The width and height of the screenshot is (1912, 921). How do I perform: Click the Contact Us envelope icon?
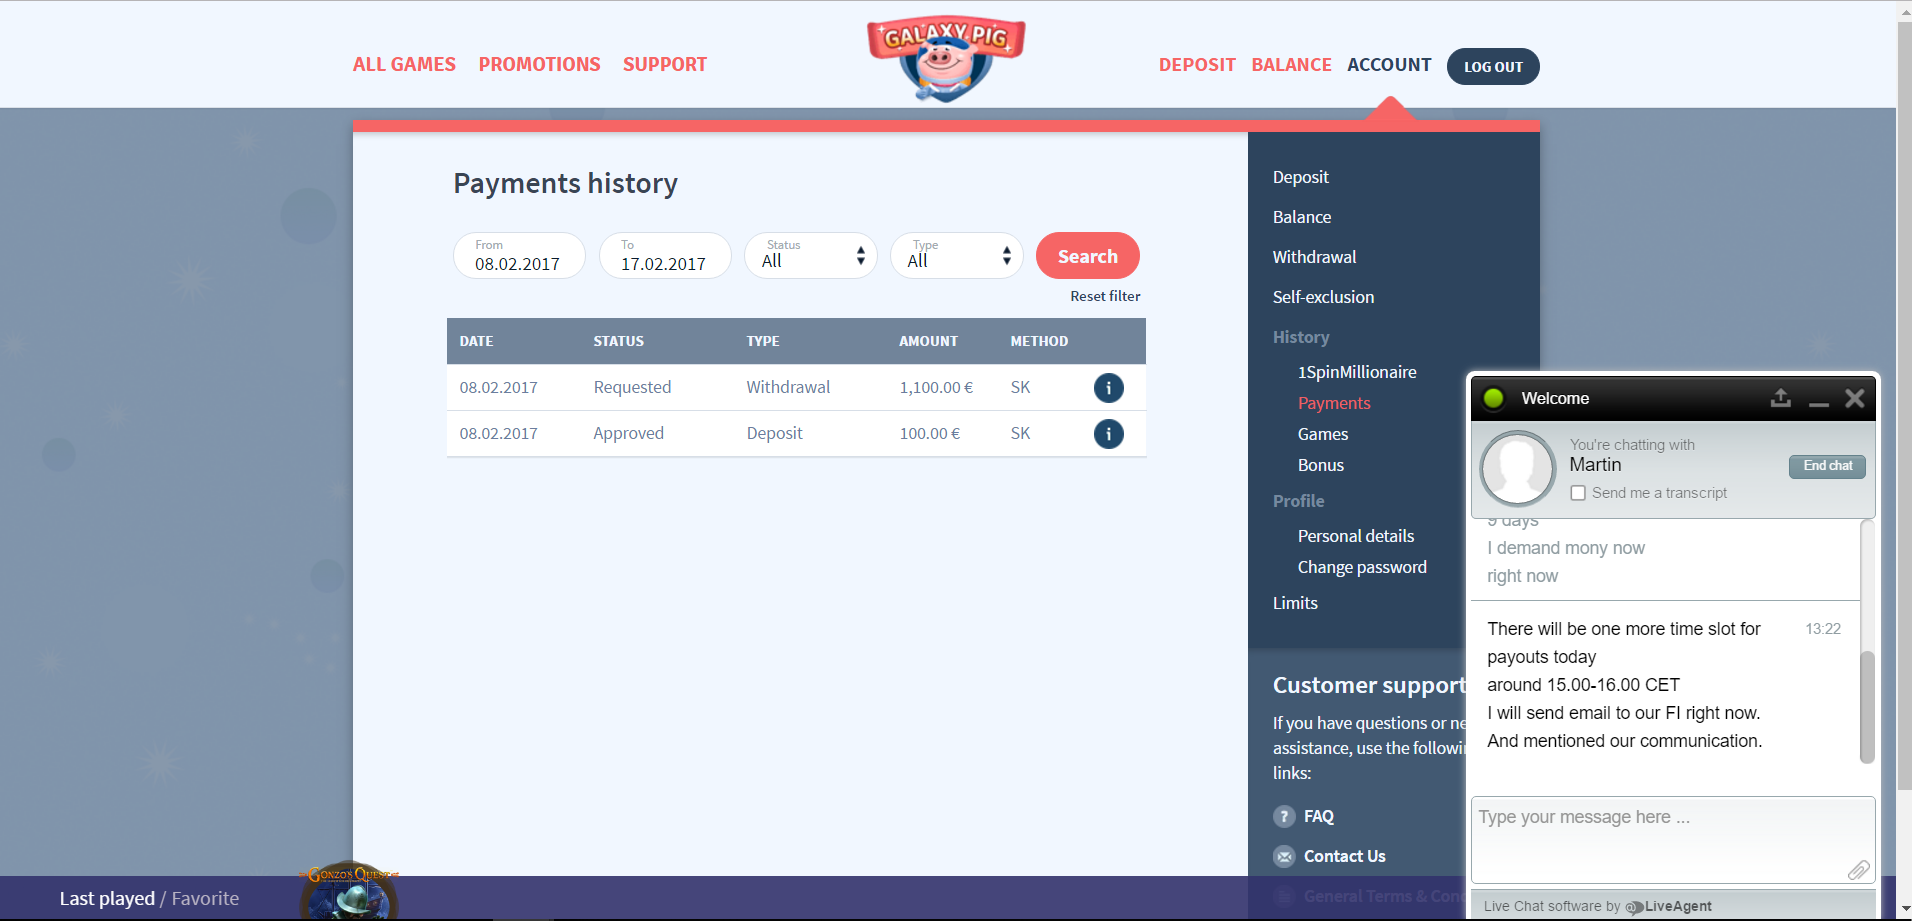pyautogui.click(x=1284, y=856)
